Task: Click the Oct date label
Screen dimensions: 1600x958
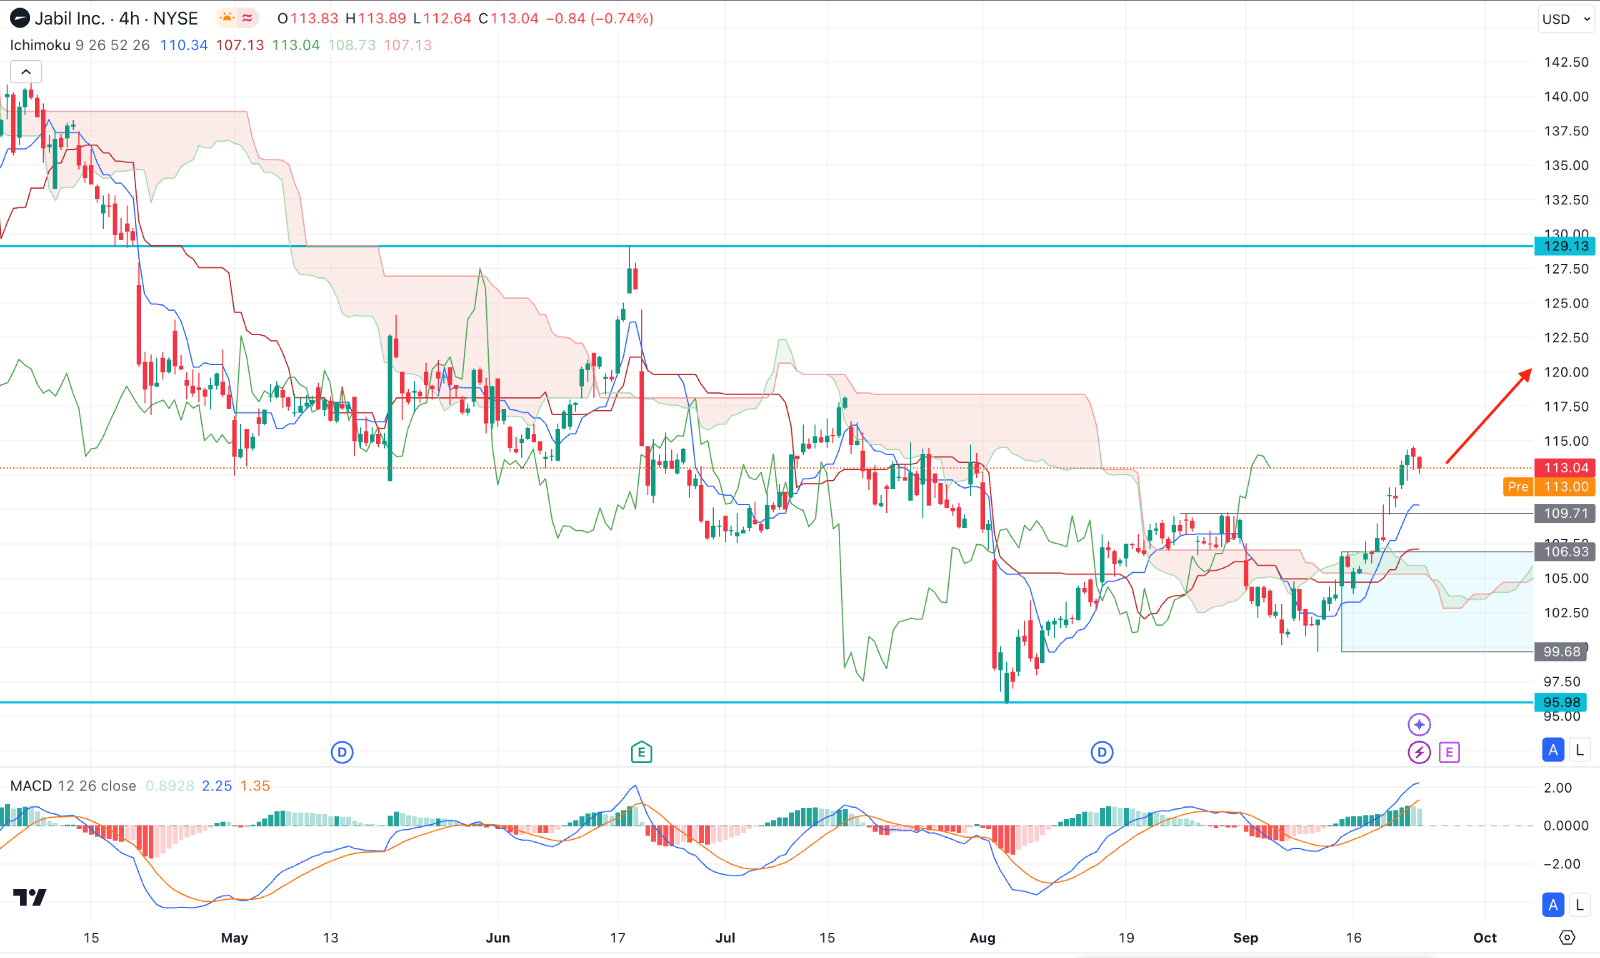Action: click(x=1485, y=937)
